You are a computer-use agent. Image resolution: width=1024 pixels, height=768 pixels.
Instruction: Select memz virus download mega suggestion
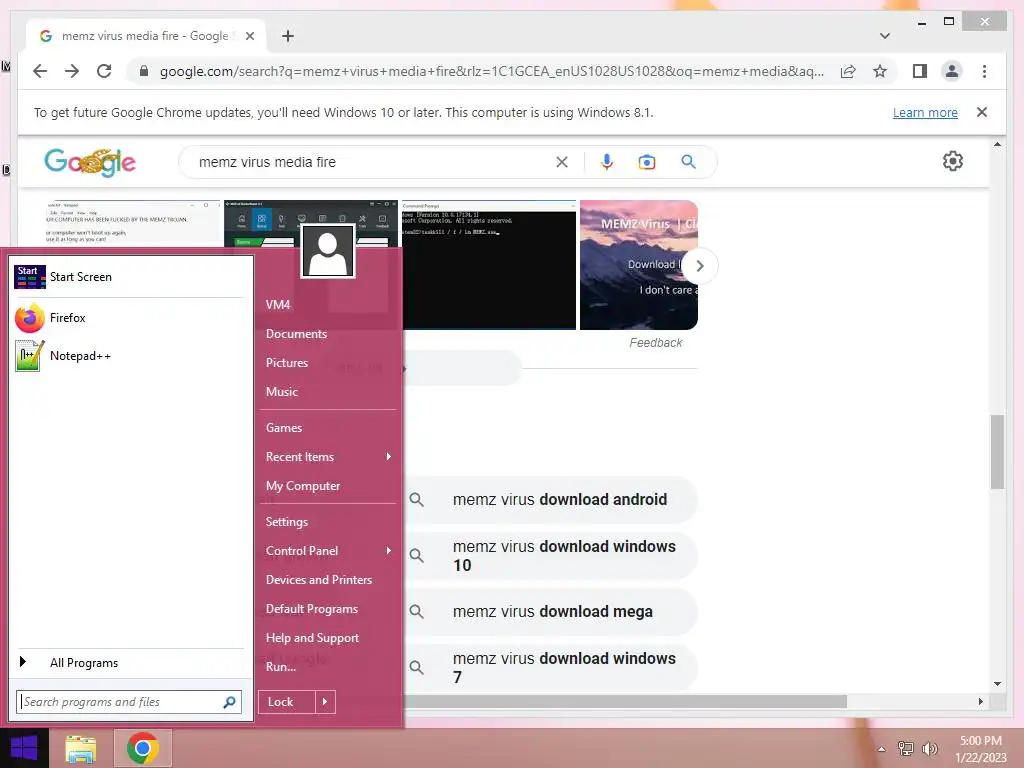[x=551, y=612]
